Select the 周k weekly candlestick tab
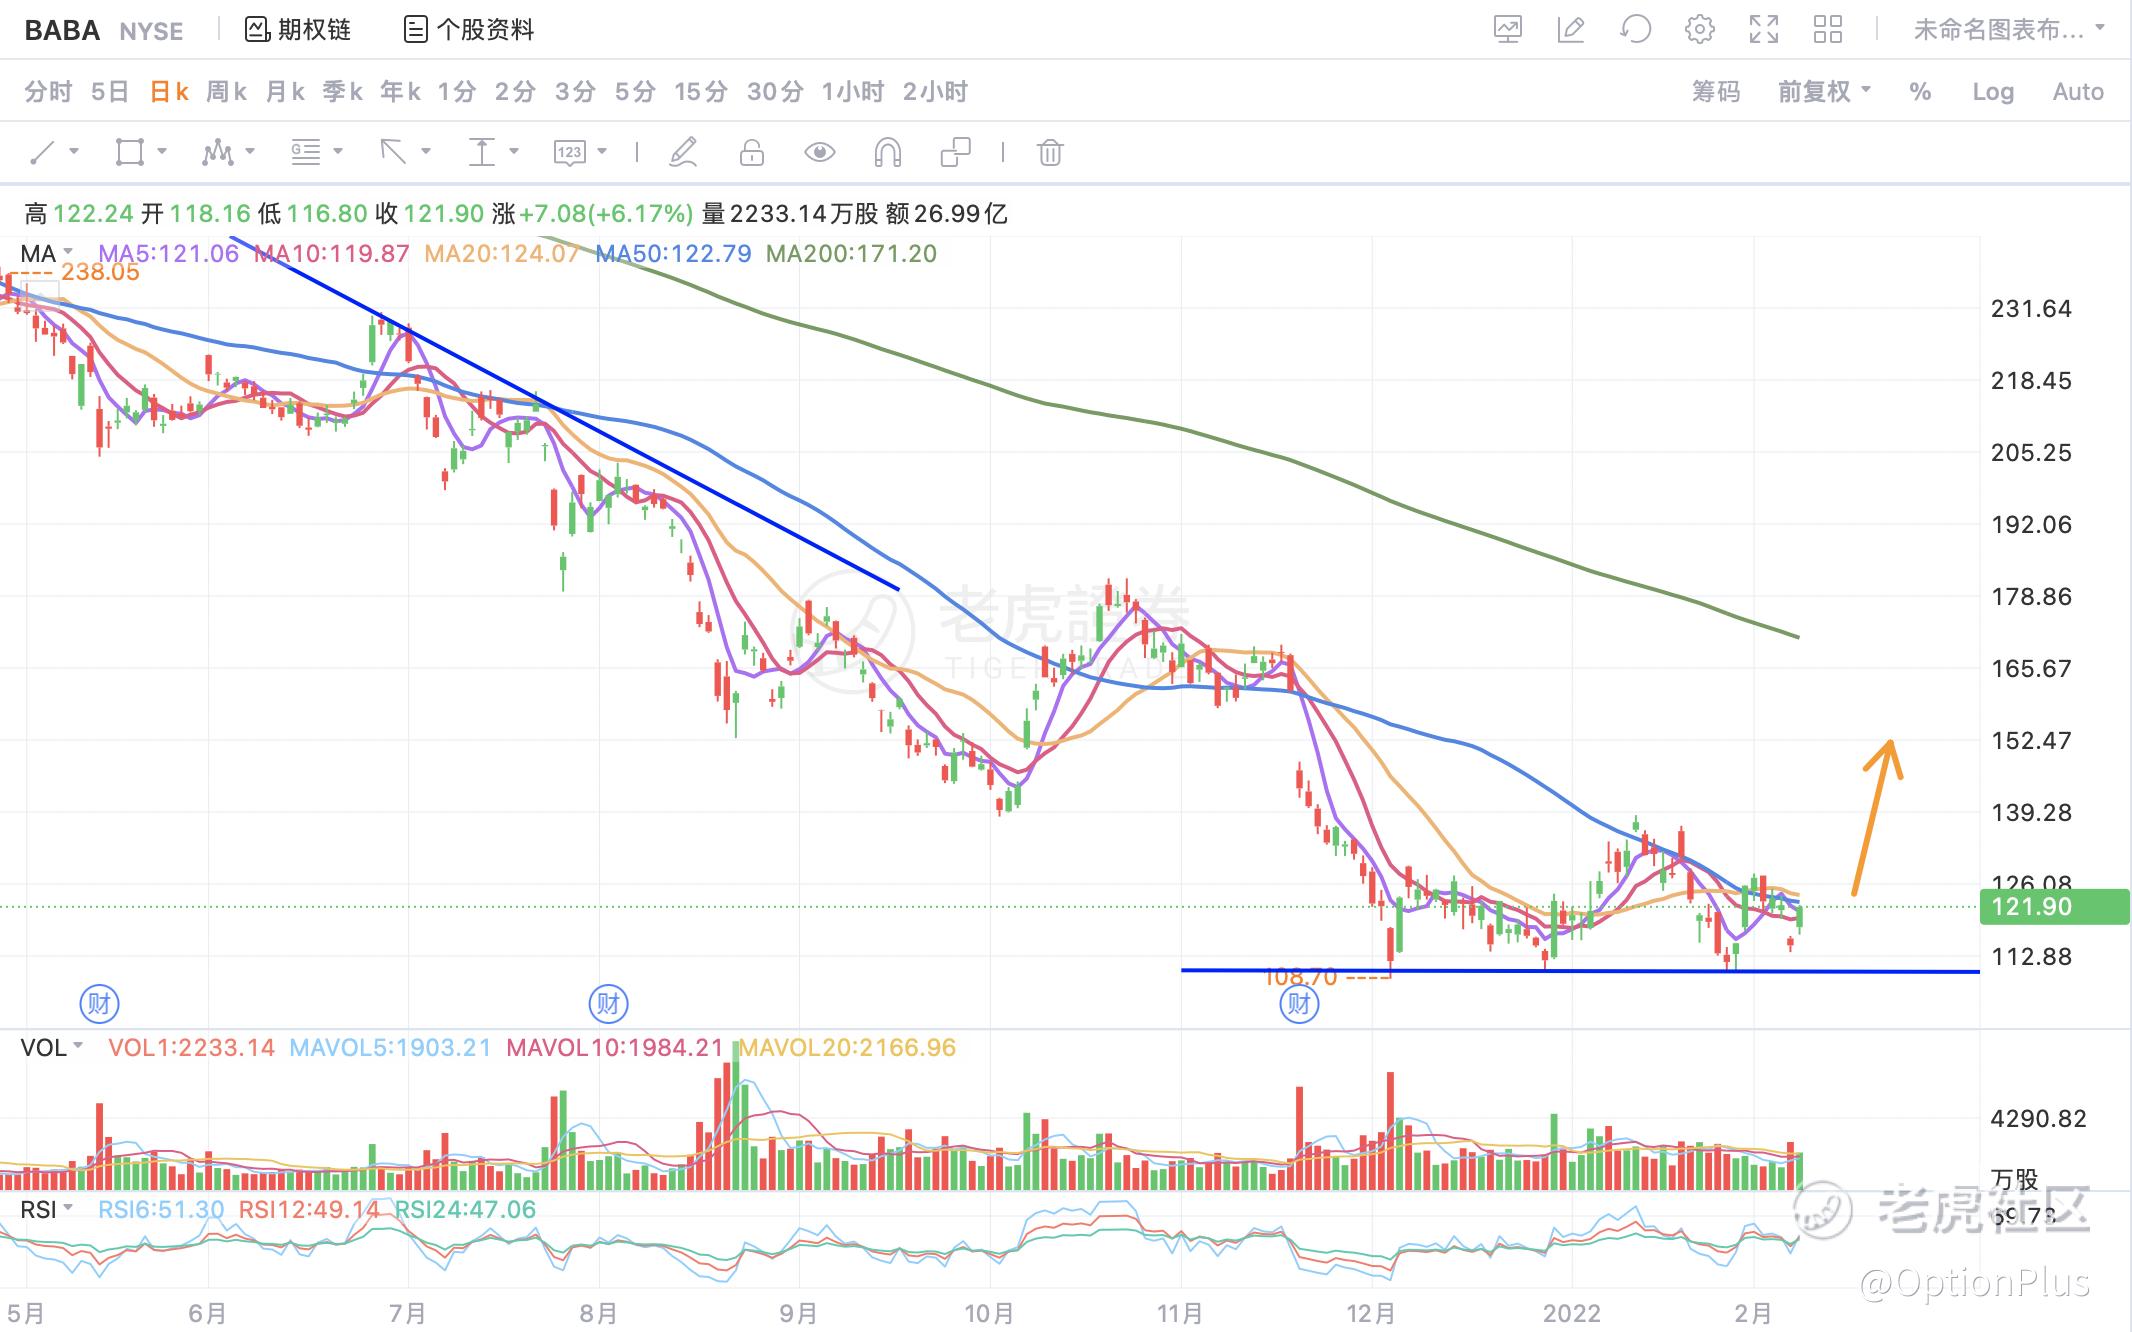This screenshot has height=1332, width=2132. (x=227, y=92)
